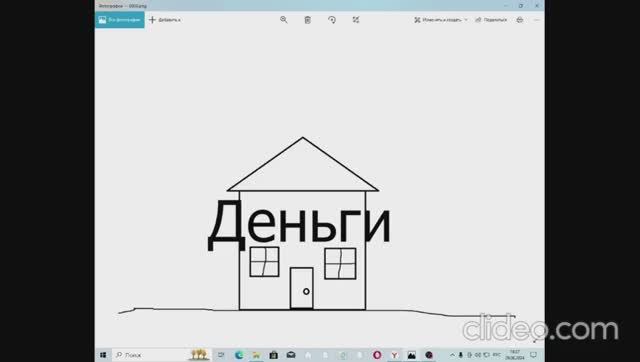Open the Edit and create dropdown
This screenshot has height=362, width=640.
(x=441, y=20)
